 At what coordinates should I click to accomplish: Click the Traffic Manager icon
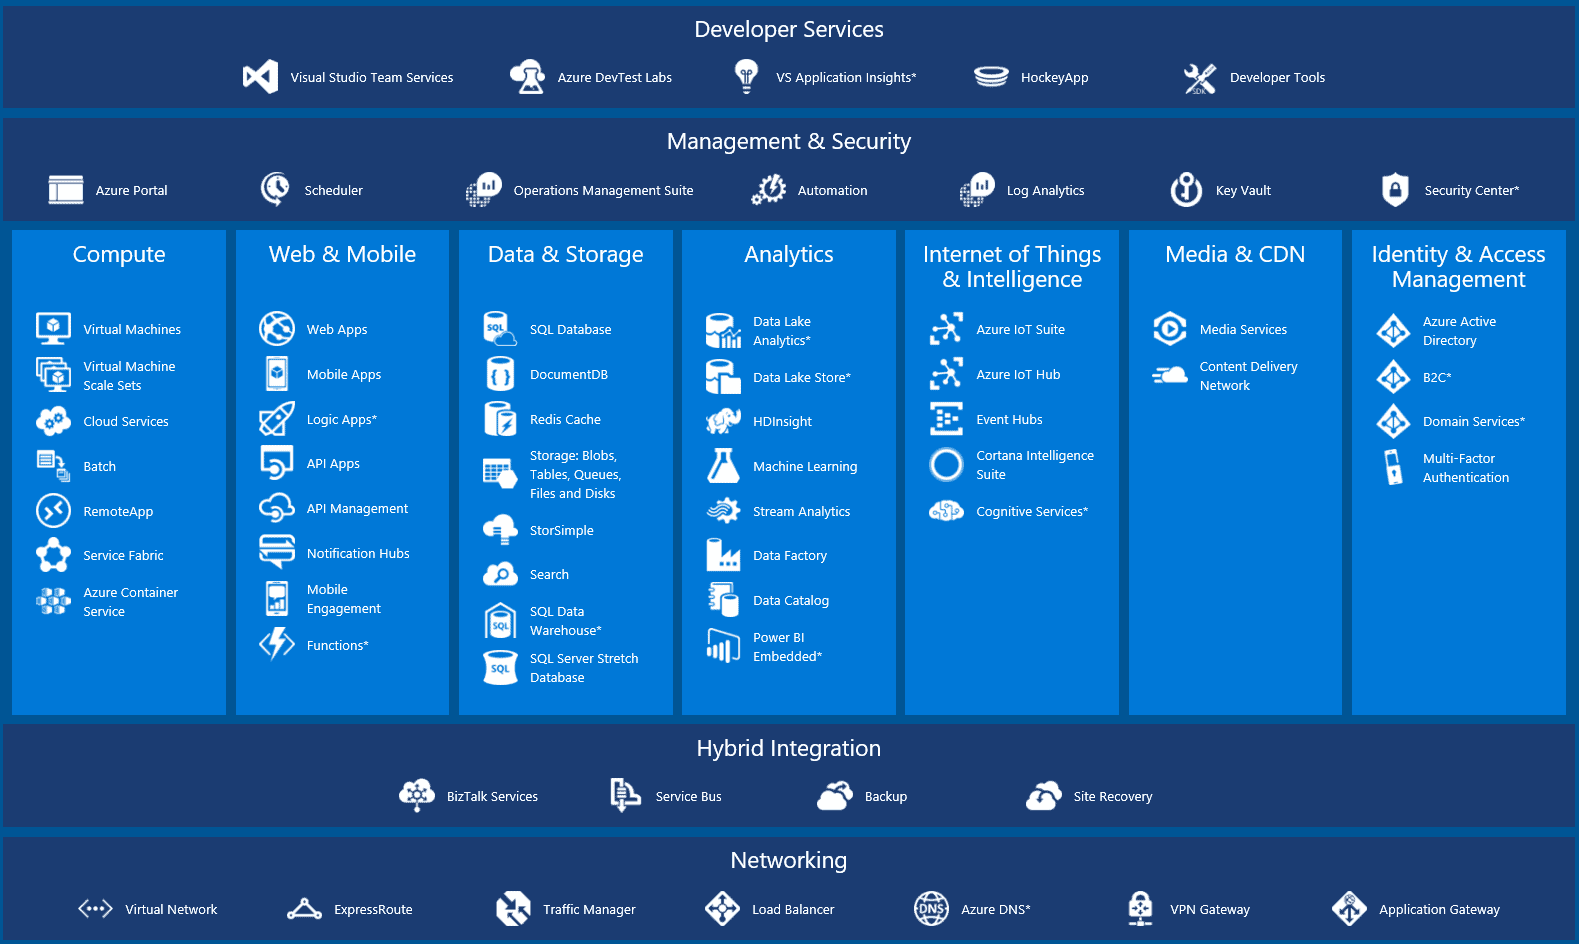513,908
